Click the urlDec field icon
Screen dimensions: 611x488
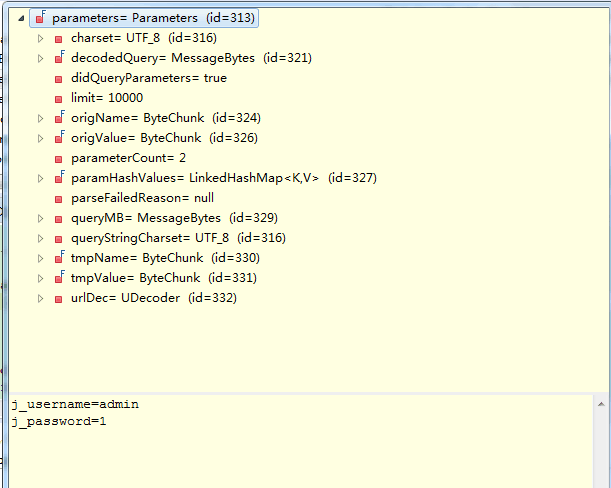point(58,299)
